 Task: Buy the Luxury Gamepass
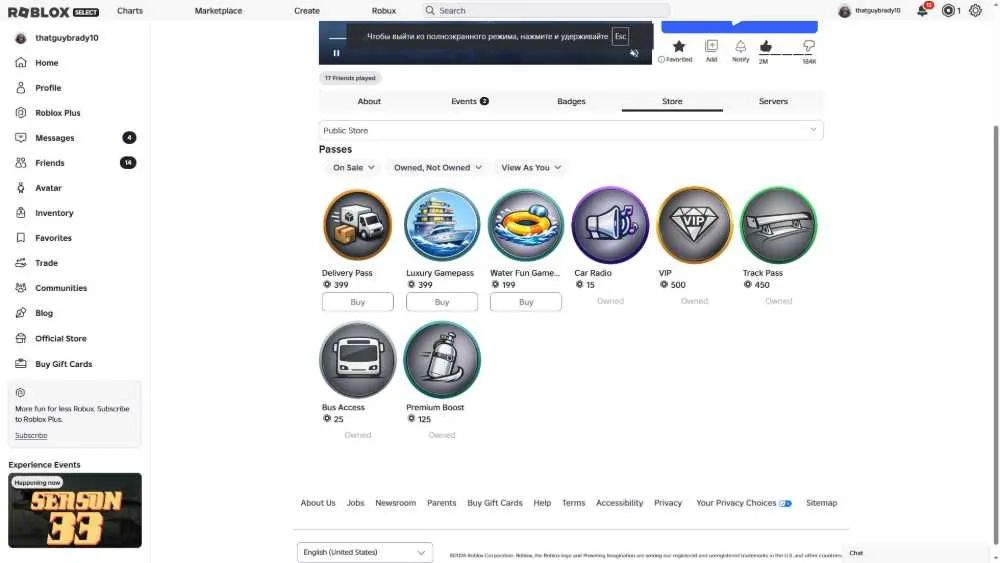click(442, 302)
